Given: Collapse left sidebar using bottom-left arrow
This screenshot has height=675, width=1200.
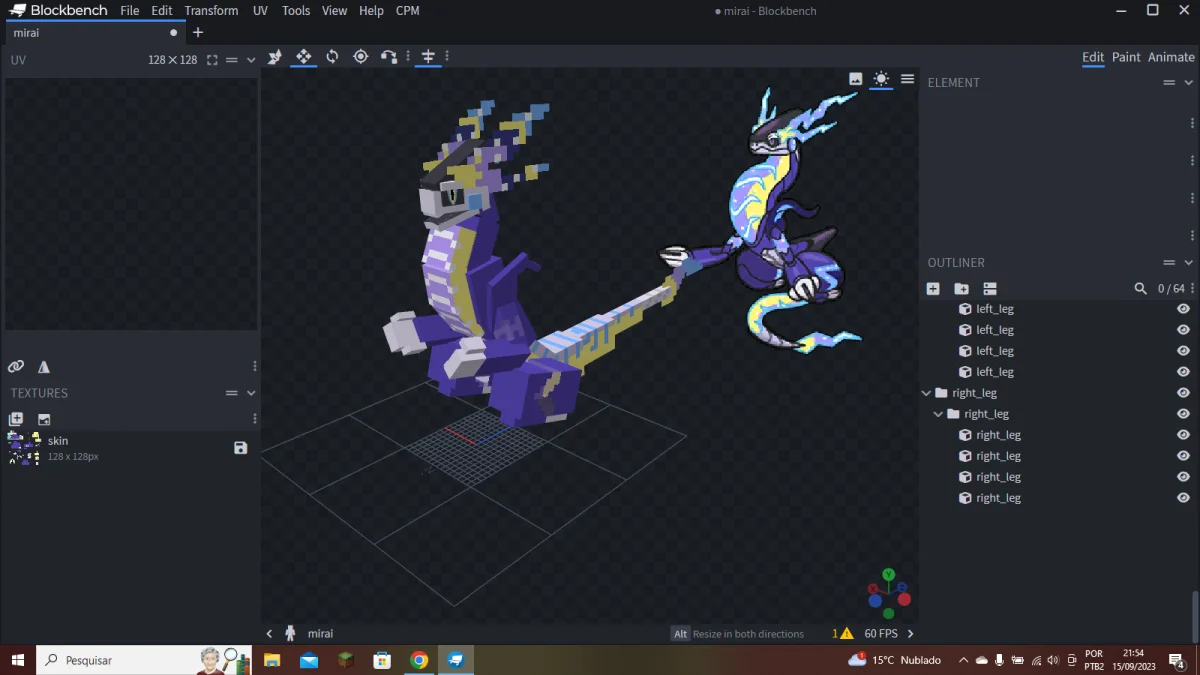Looking at the screenshot, I should click(x=269, y=634).
